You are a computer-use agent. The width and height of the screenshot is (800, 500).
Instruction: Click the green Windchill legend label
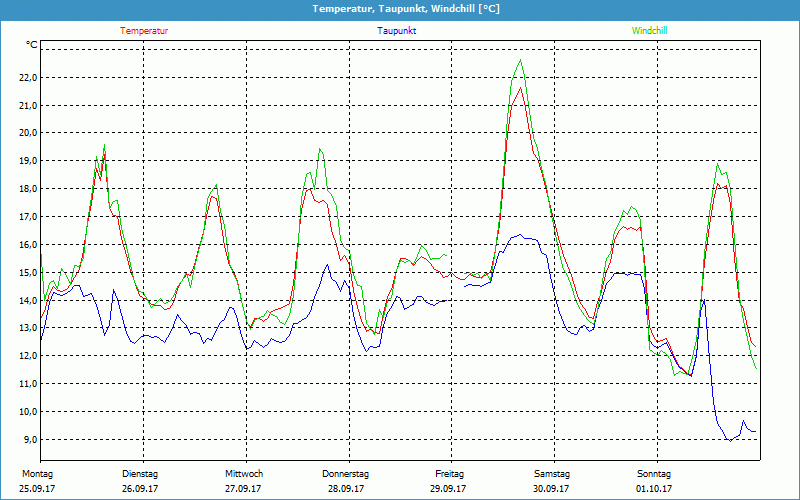click(x=649, y=31)
